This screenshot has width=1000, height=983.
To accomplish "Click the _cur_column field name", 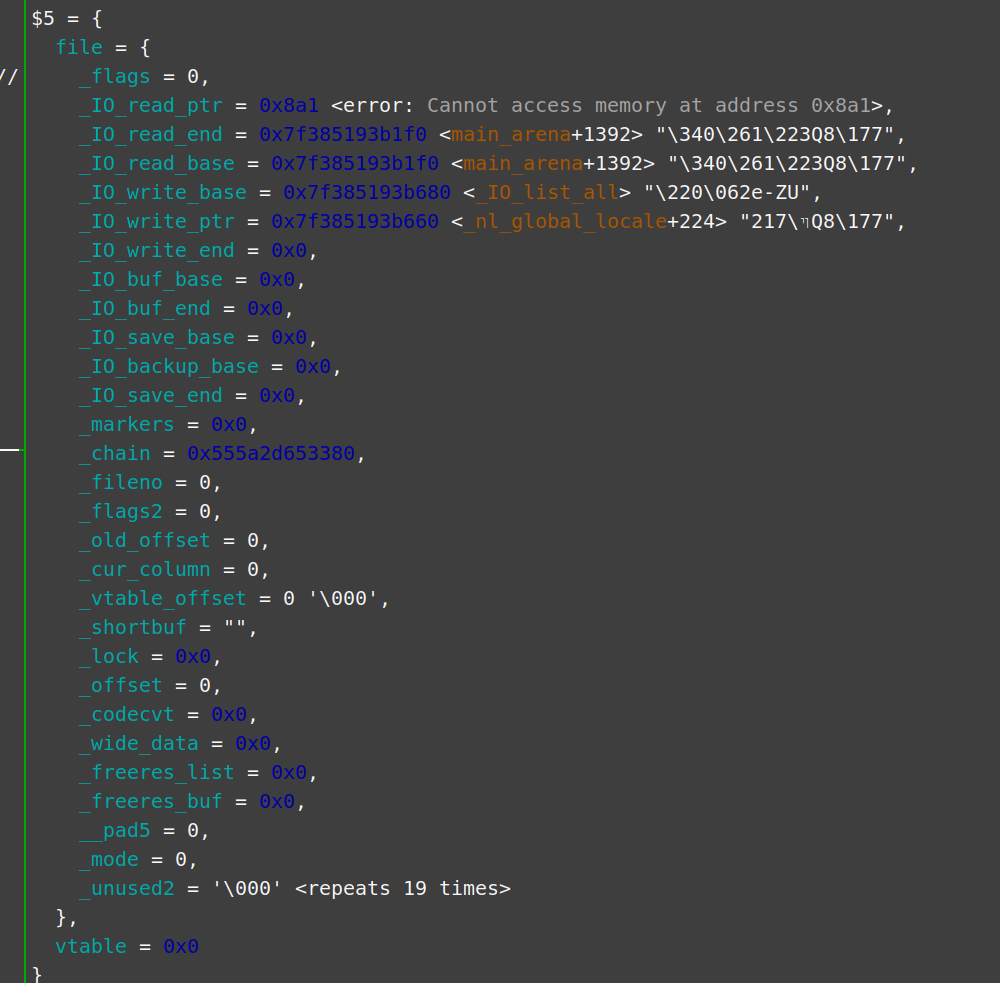I will pos(145,570).
